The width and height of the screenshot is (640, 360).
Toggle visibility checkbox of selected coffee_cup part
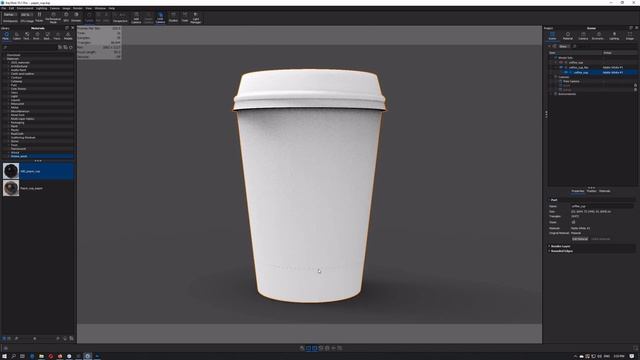(x=566, y=72)
